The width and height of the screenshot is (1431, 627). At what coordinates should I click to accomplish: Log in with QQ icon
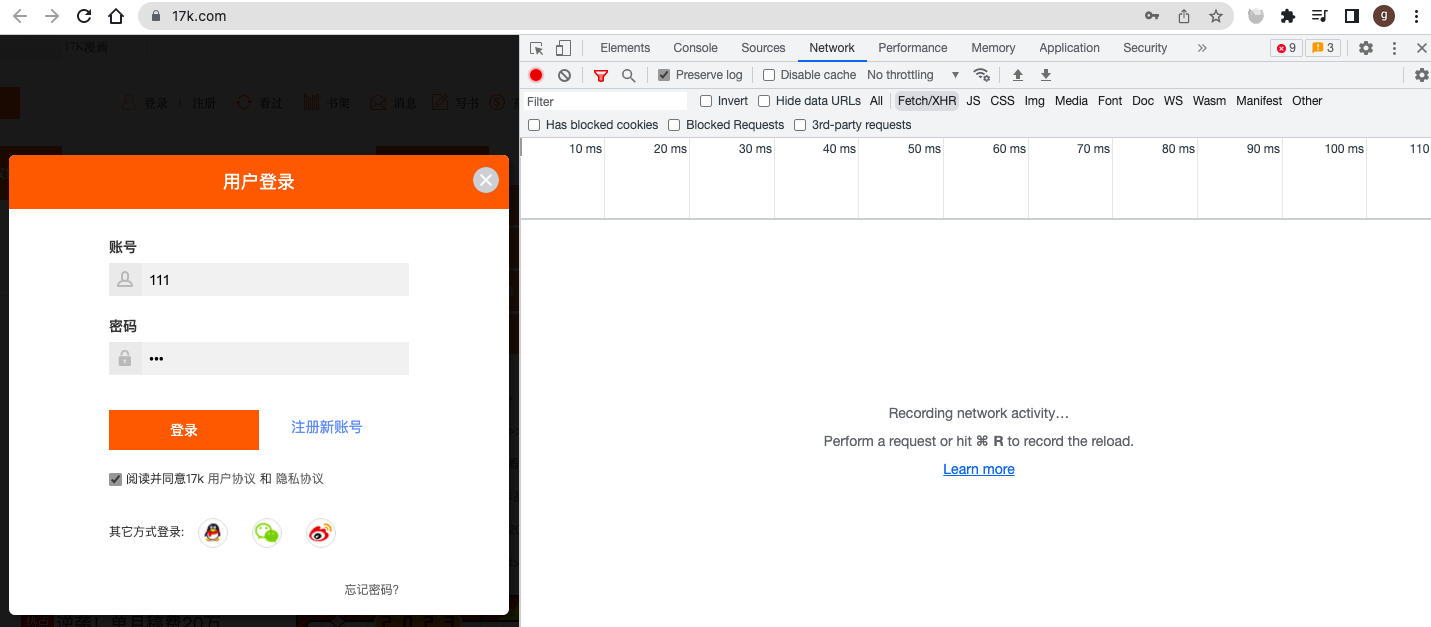pos(212,533)
